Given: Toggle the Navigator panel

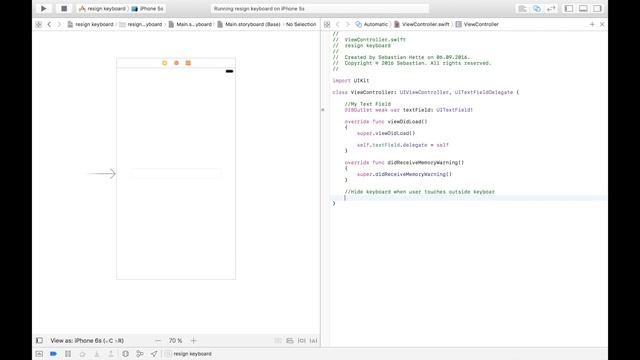Looking at the screenshot, I should tap(569, 9).
